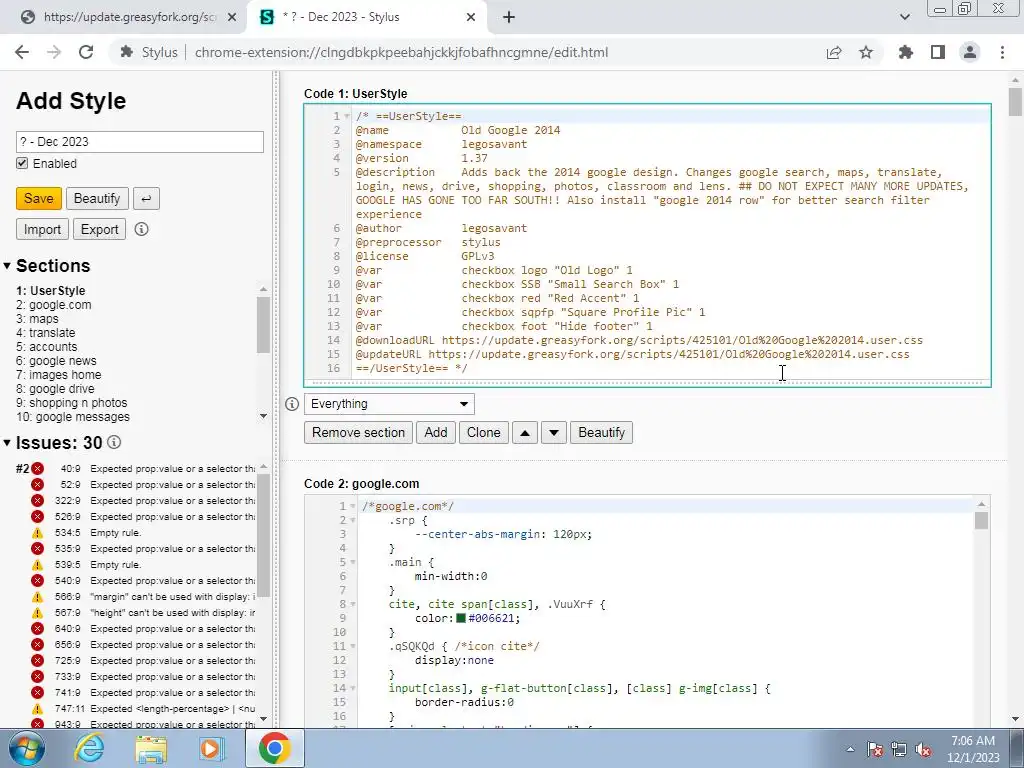Toggle the Enabled checkbox

[x=22, y=163]
